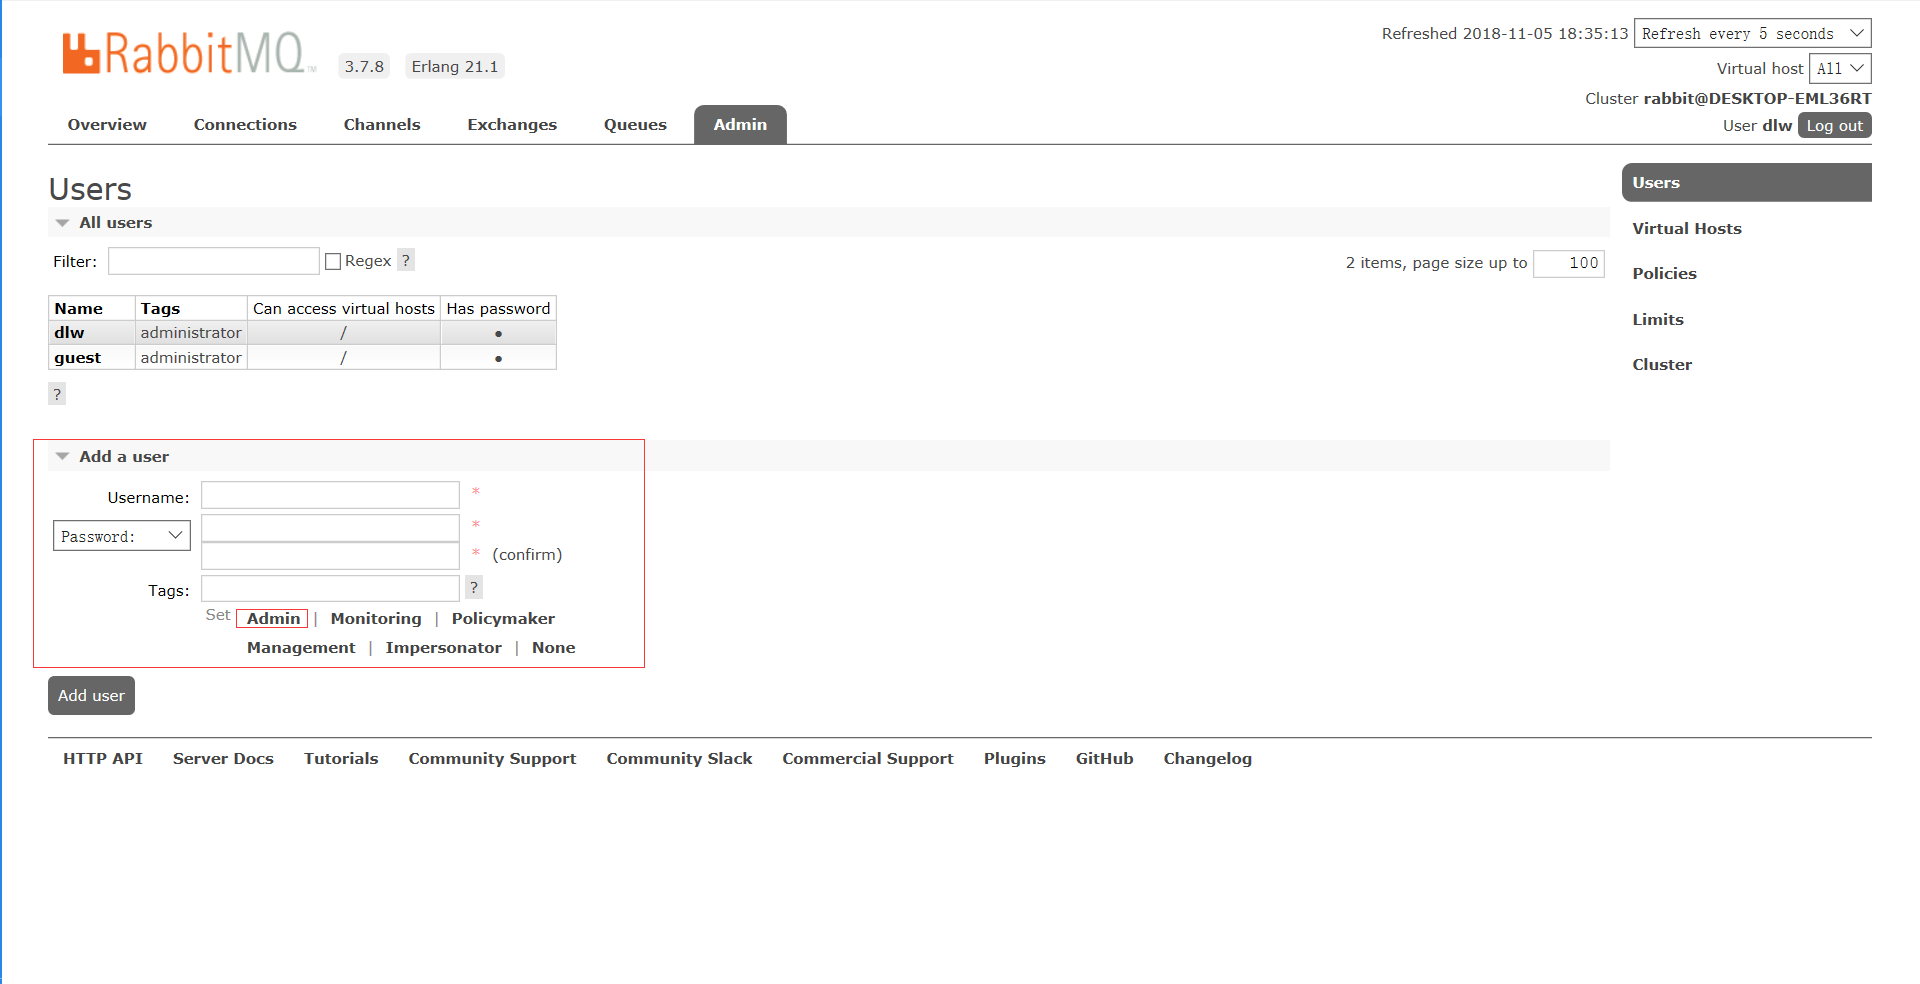Set the Policymaker tag
This screenshot has height=984, width=1920.
click(x=503, y=618)
